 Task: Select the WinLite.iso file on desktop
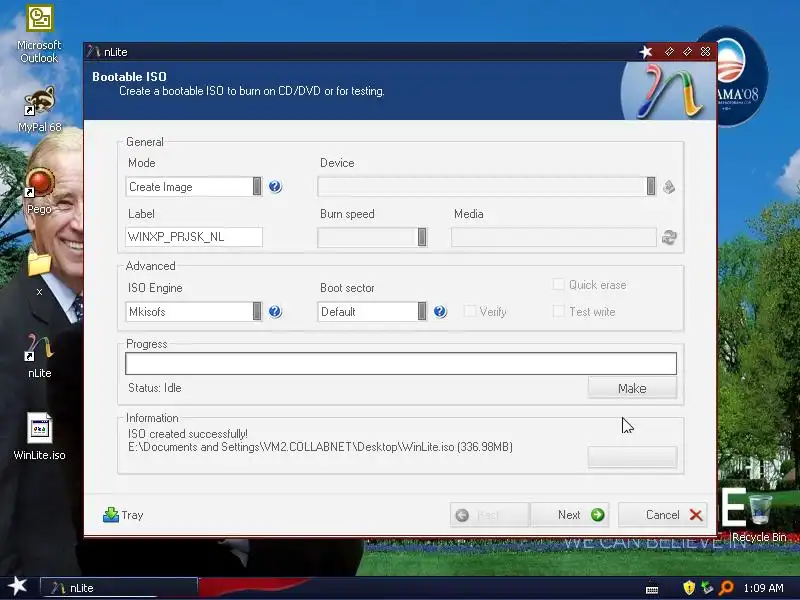[39, 436]
